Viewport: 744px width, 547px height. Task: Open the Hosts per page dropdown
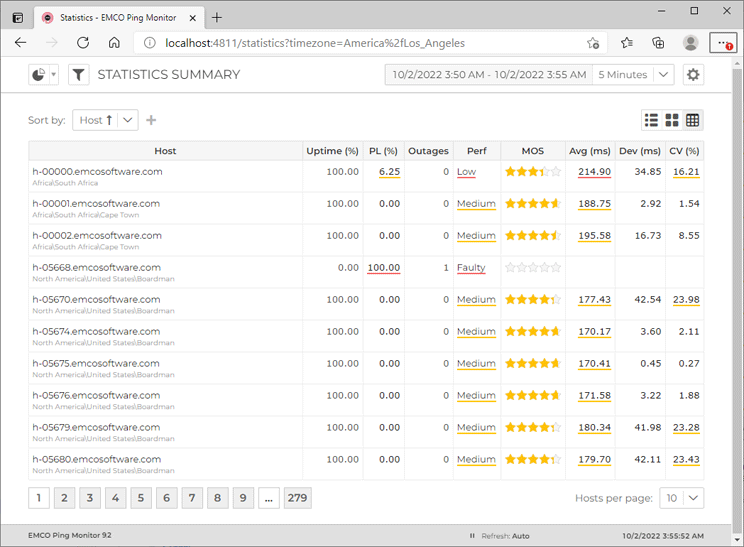tap(694, 498)
